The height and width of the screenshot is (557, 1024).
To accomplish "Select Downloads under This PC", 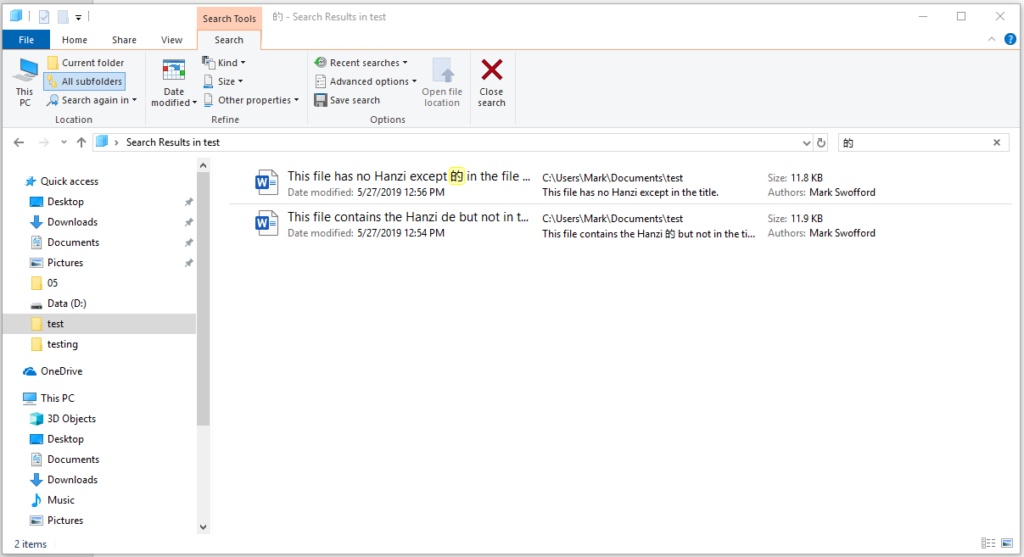I will click(x=72, y=479).
